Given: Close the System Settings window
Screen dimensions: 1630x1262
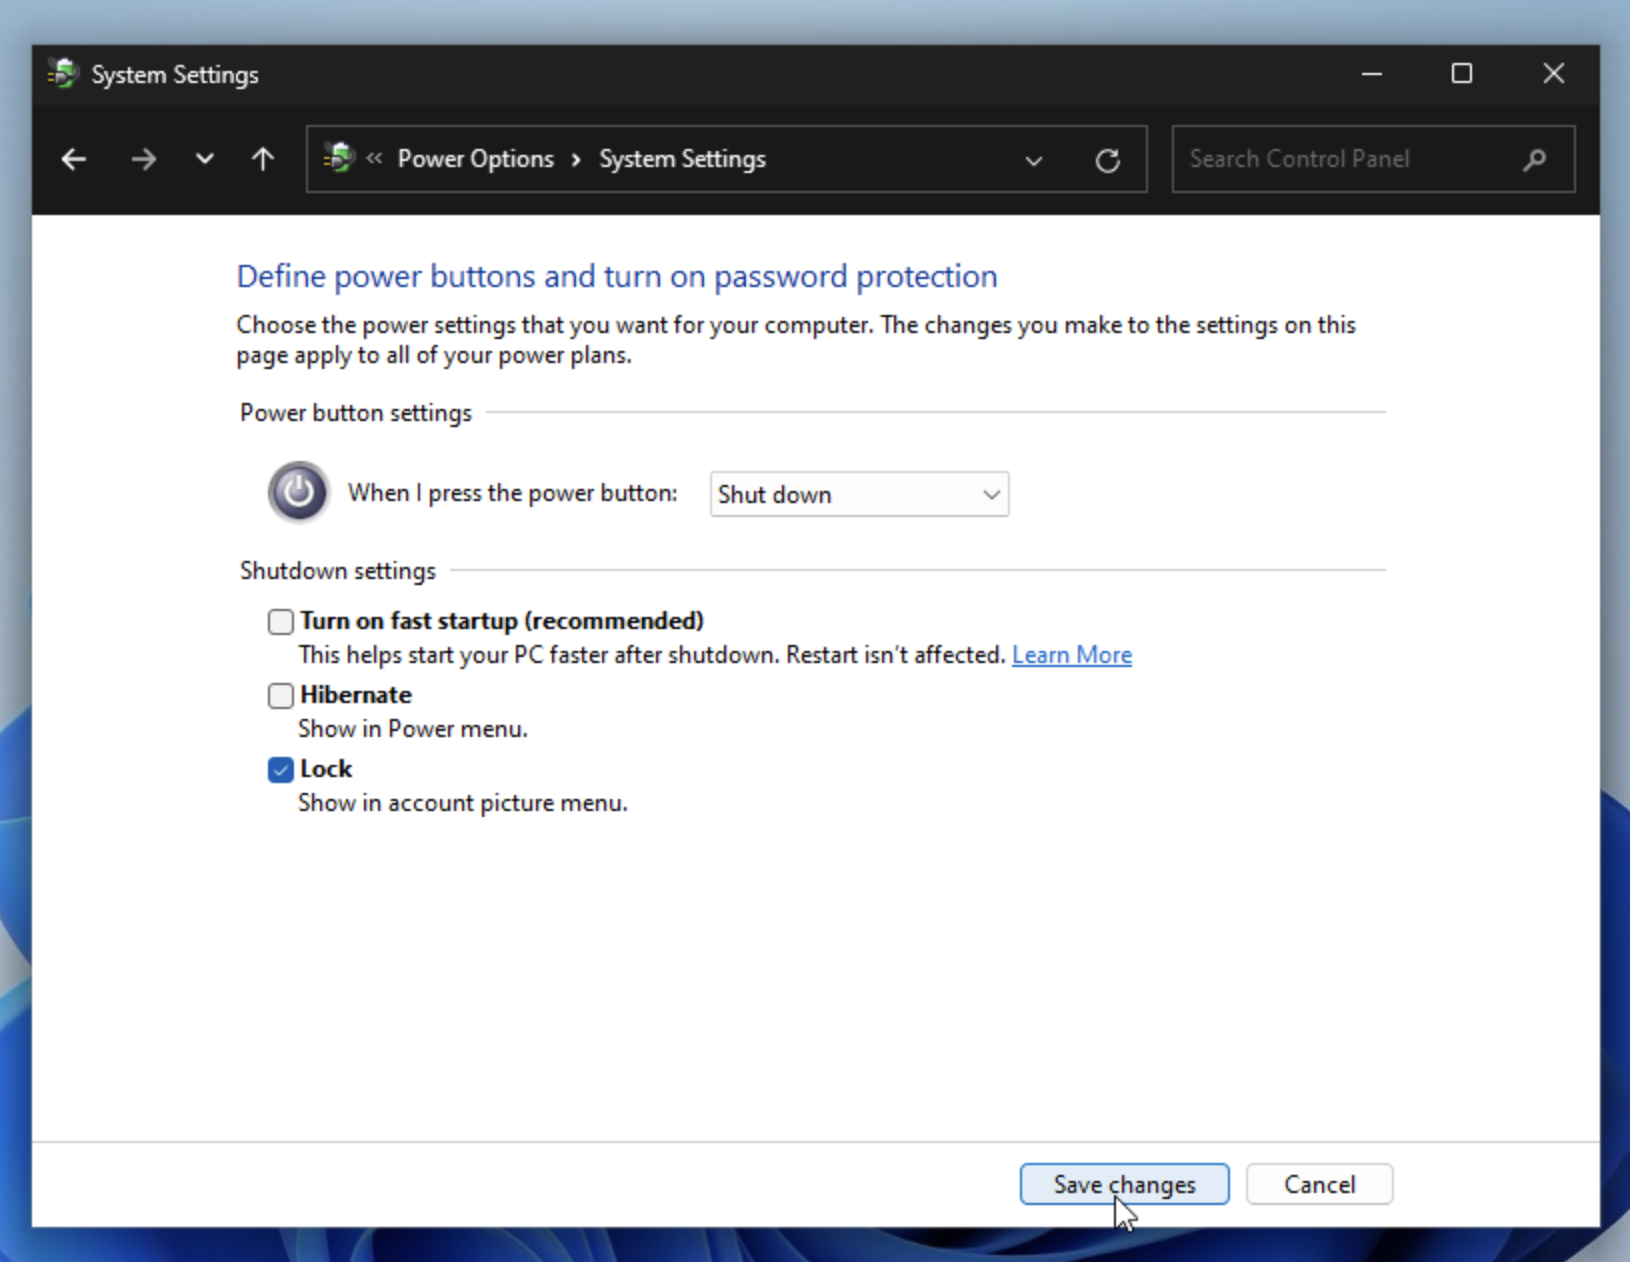Looking at the screenshot, I should coord(1553,74).
